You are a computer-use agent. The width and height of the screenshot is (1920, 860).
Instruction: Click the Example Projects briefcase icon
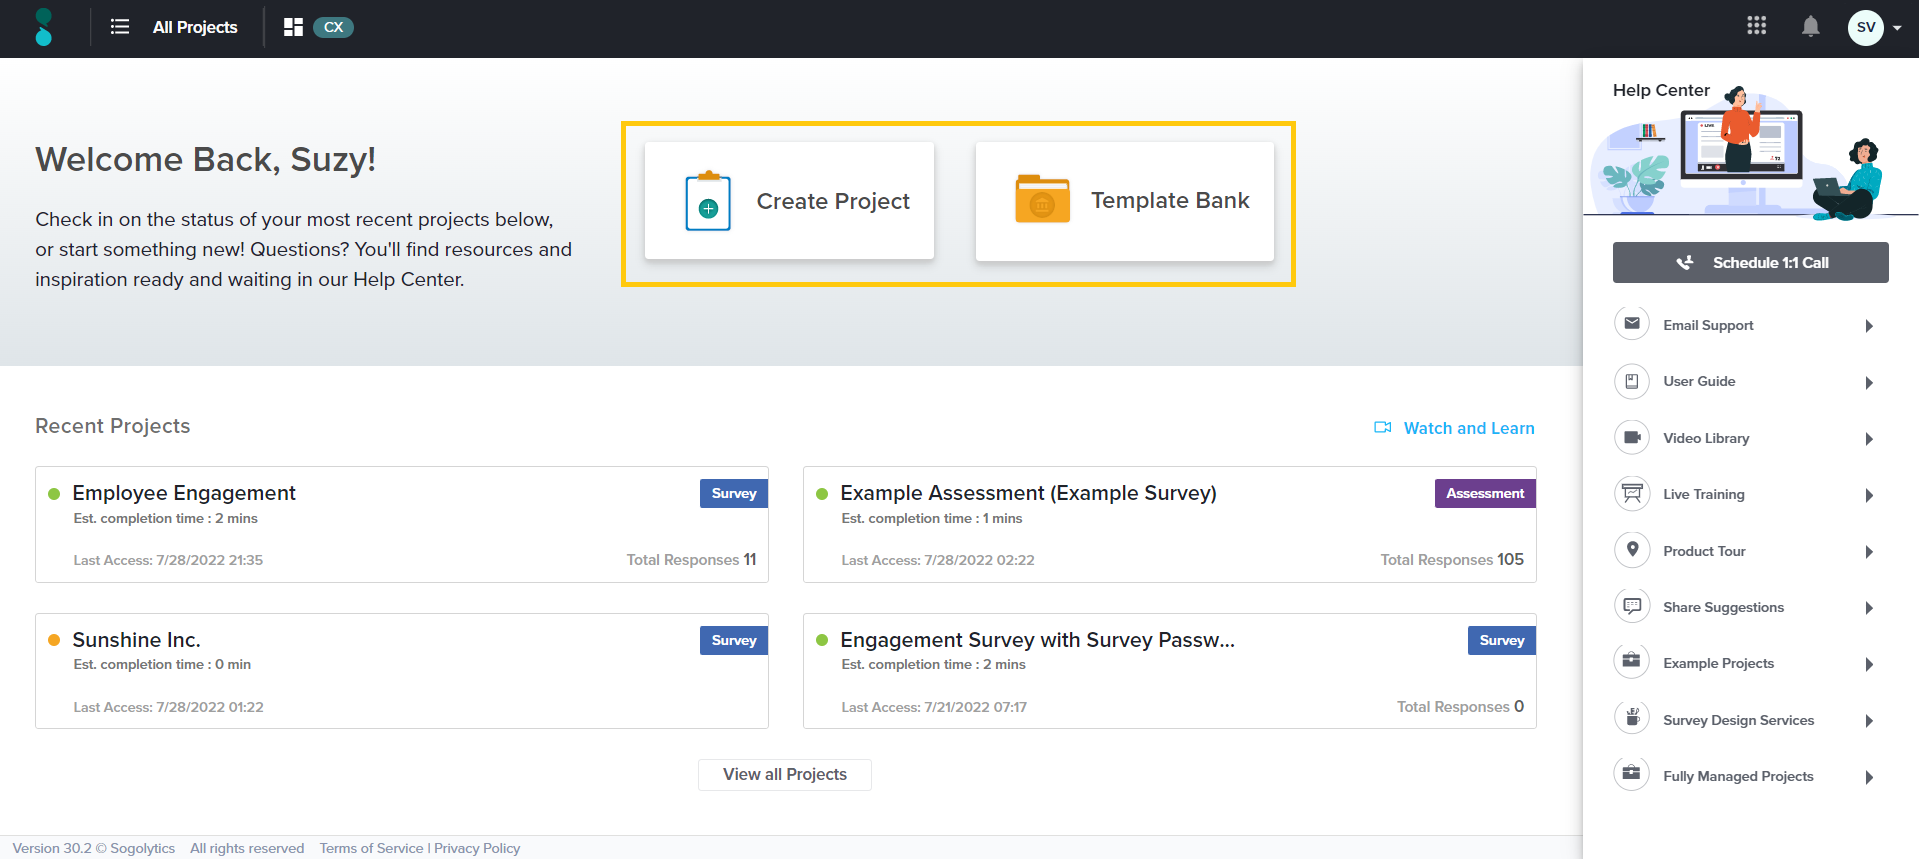point(1632,662)
